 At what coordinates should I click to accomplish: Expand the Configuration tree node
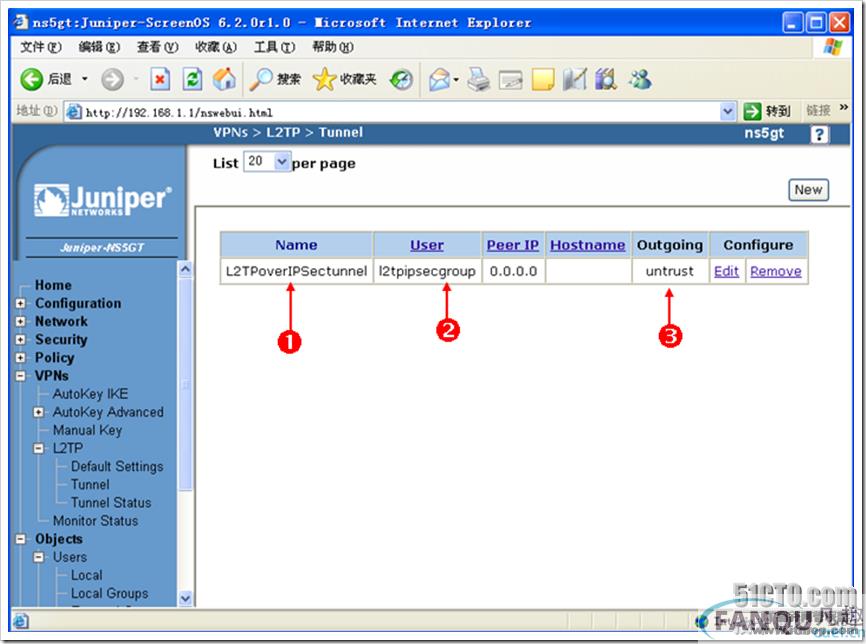21,304
